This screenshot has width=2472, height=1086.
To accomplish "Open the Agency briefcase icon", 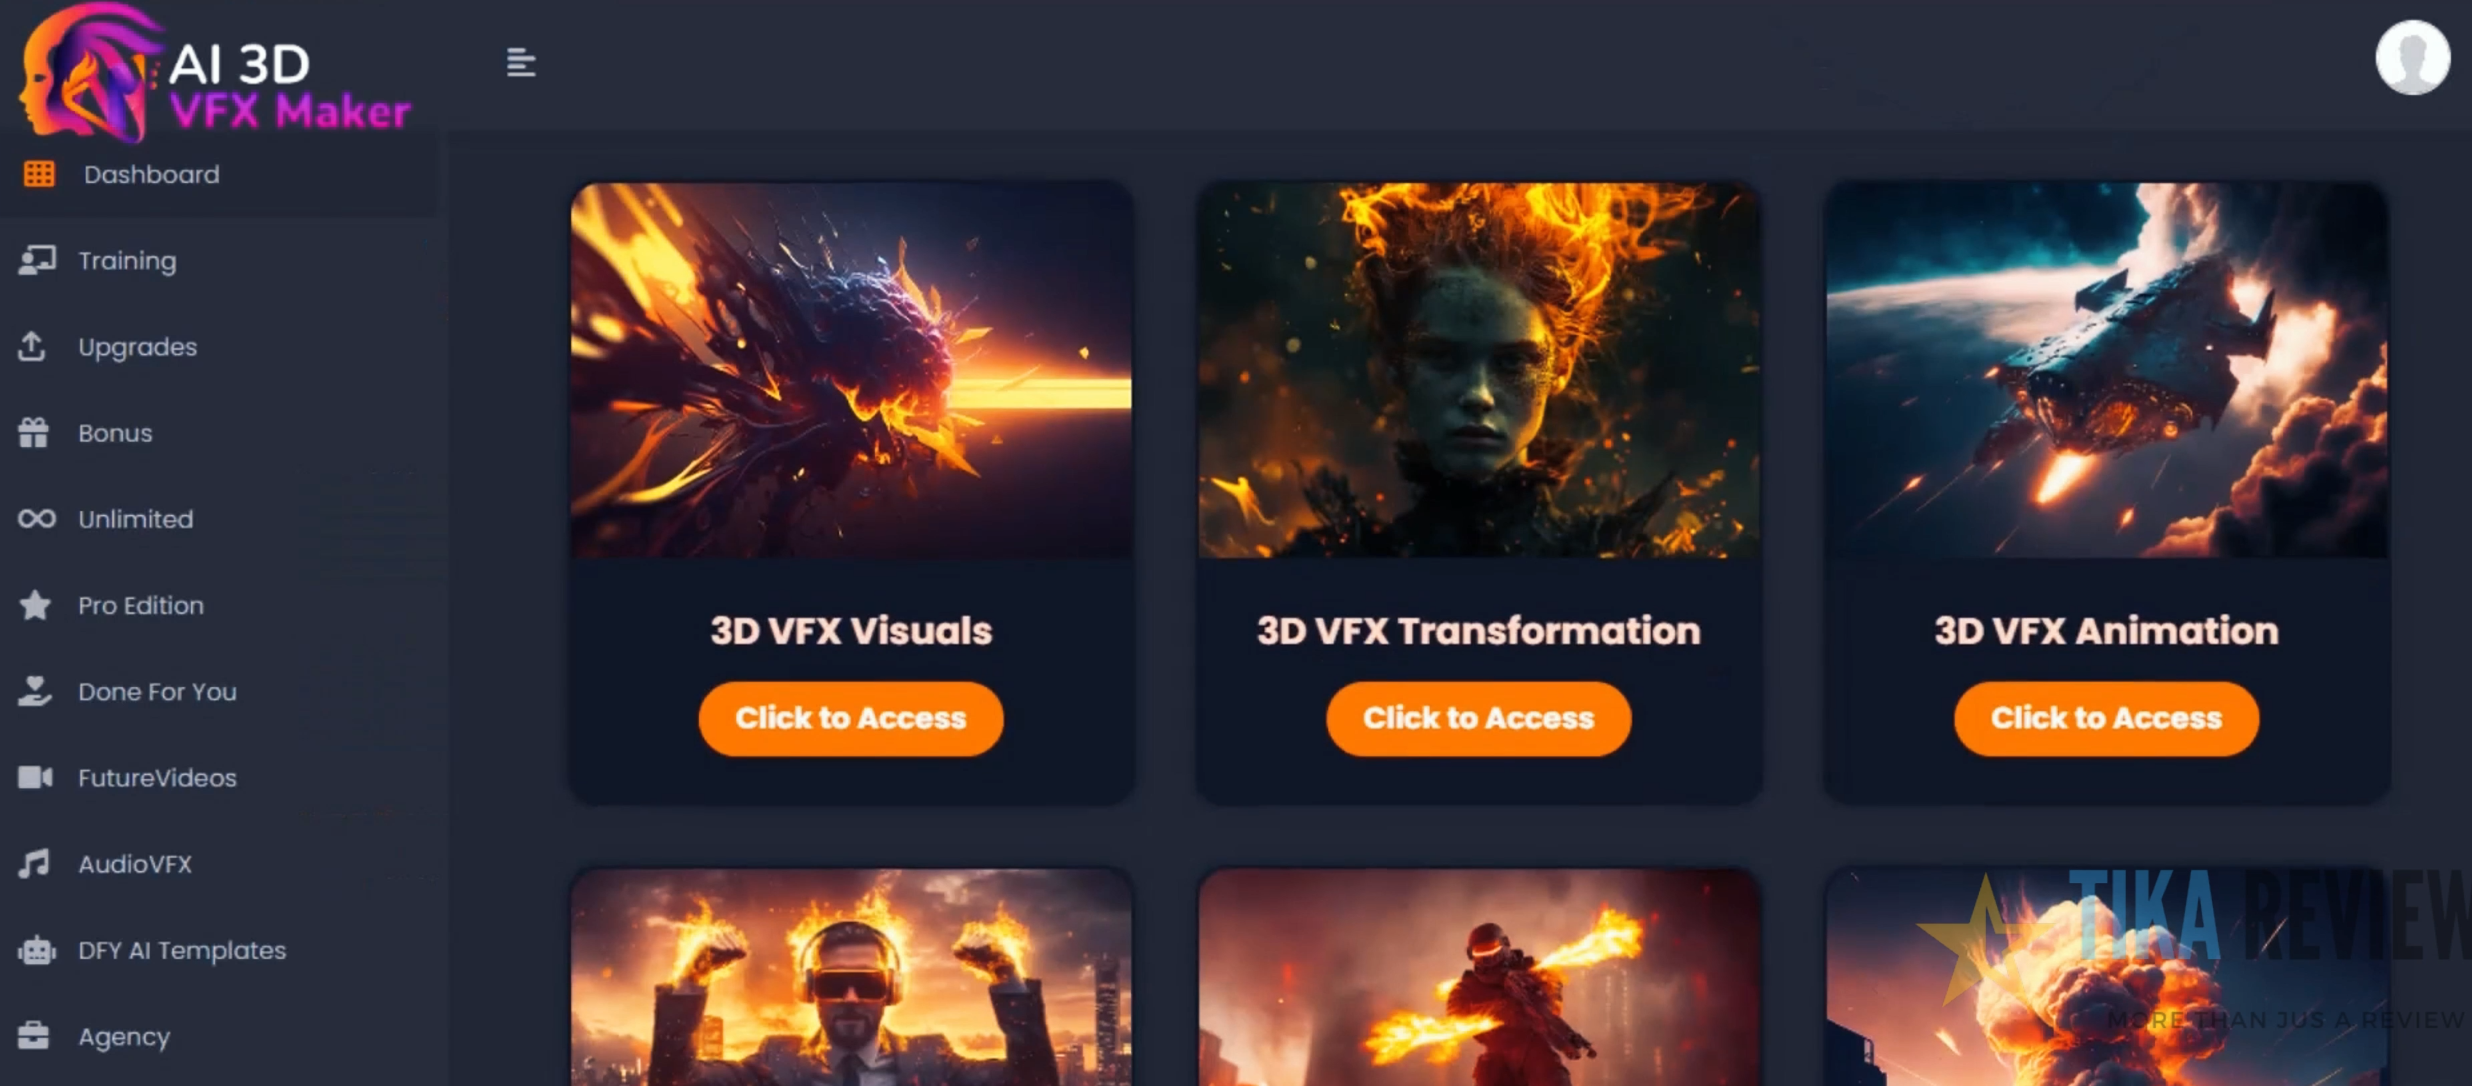I will pos(33,1036).
